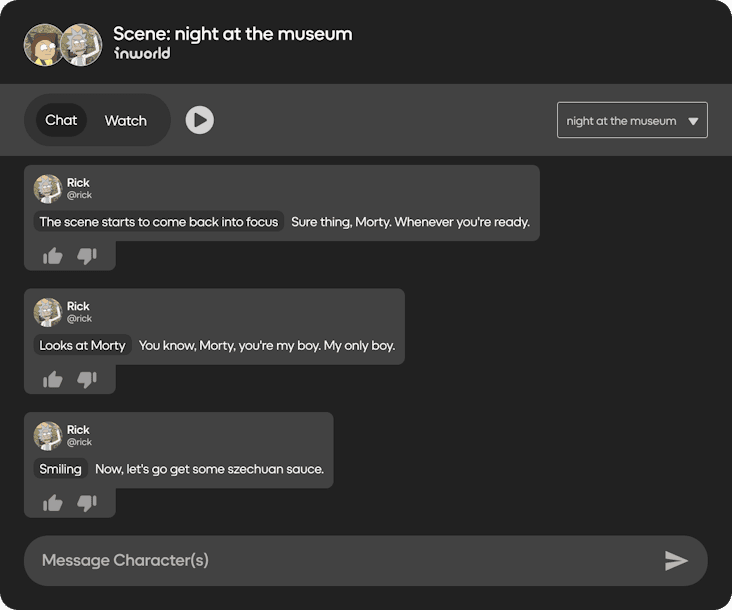Screen dimensions: 732x610
Task: Click Rick's name in third message
Action: point(78,430)
